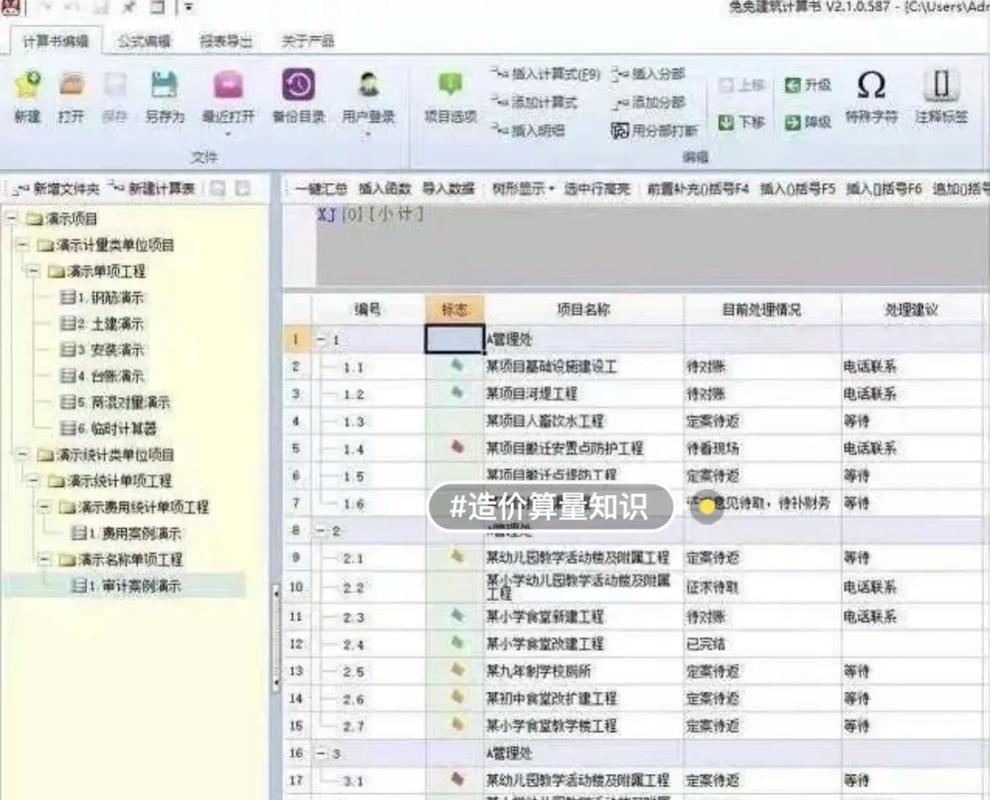
Task: Collapse the 演示单项工程 folder
Action: coord(33,272)
